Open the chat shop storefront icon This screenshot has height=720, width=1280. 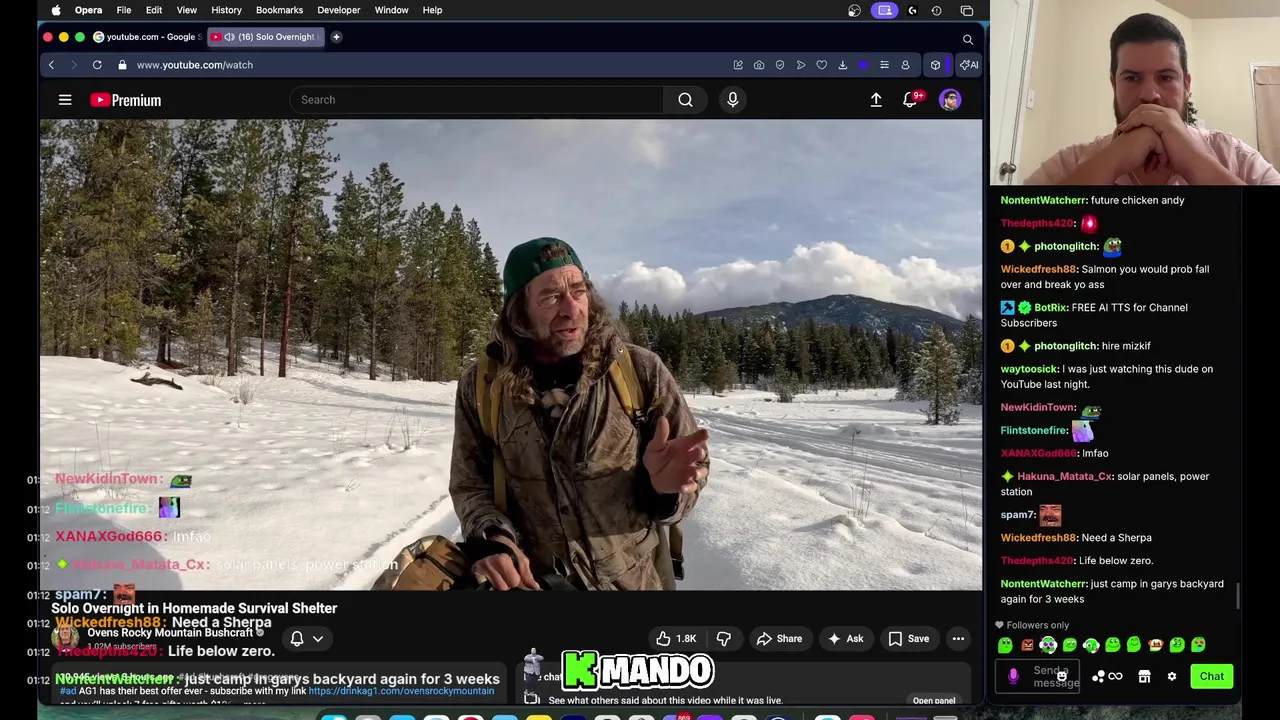pos(1144,677)
